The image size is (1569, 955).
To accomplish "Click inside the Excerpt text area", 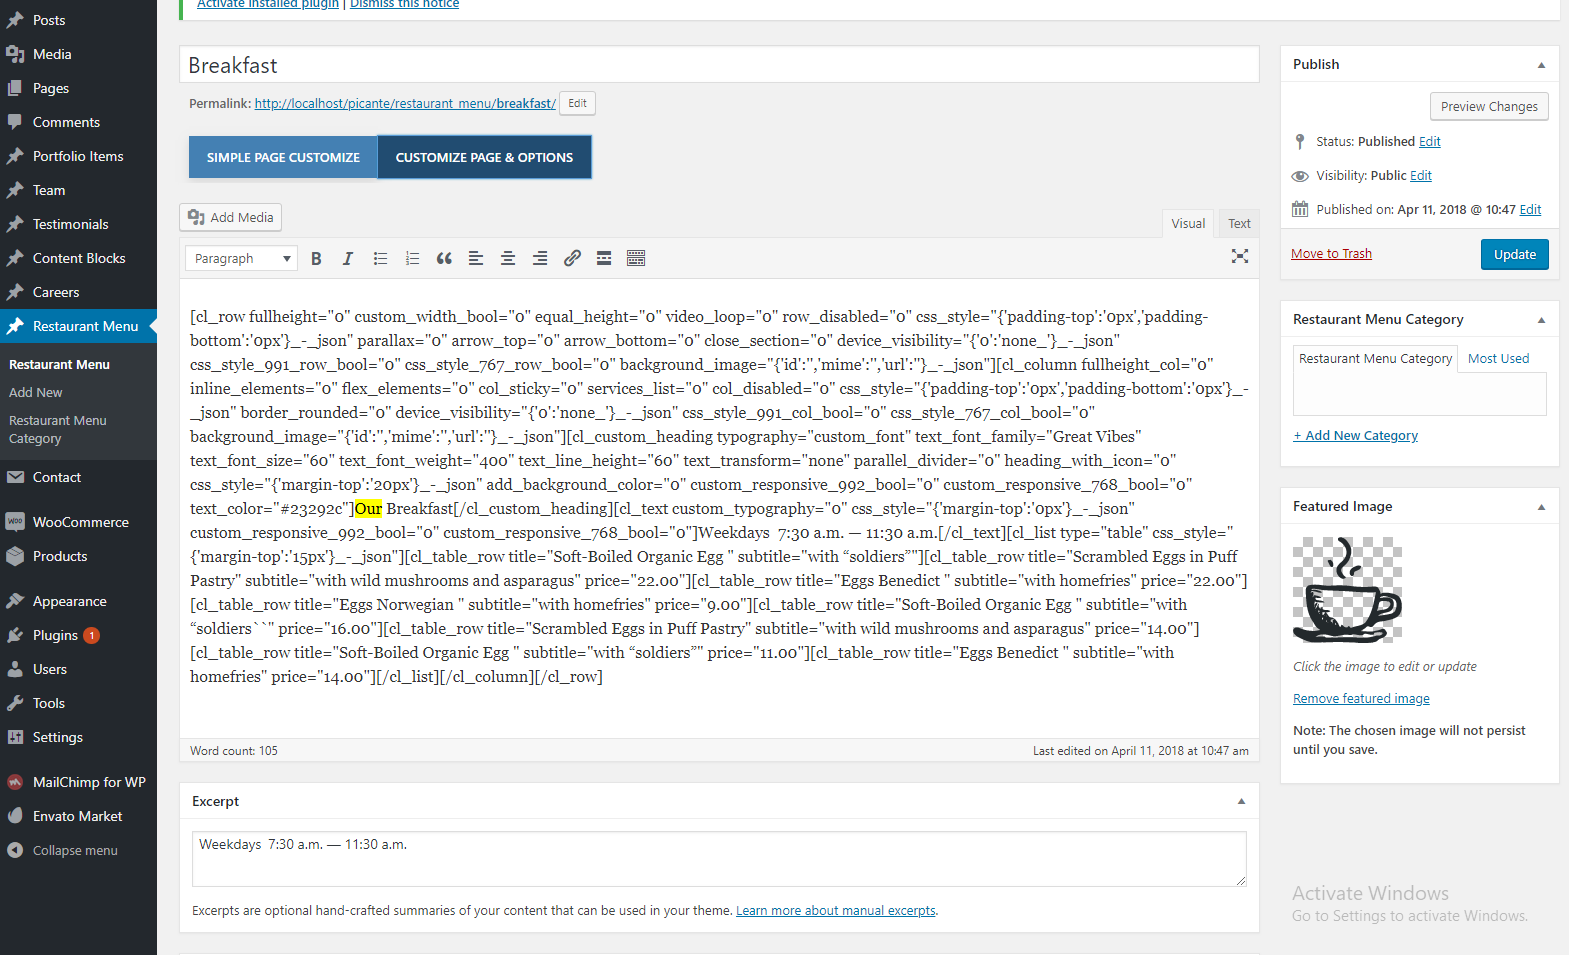I will 719,859.
